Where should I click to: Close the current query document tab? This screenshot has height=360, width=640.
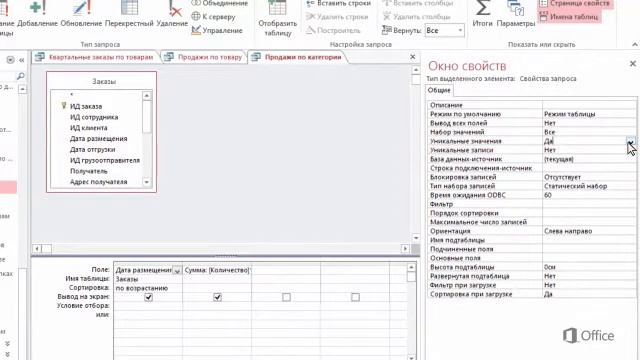pos(412,57)
